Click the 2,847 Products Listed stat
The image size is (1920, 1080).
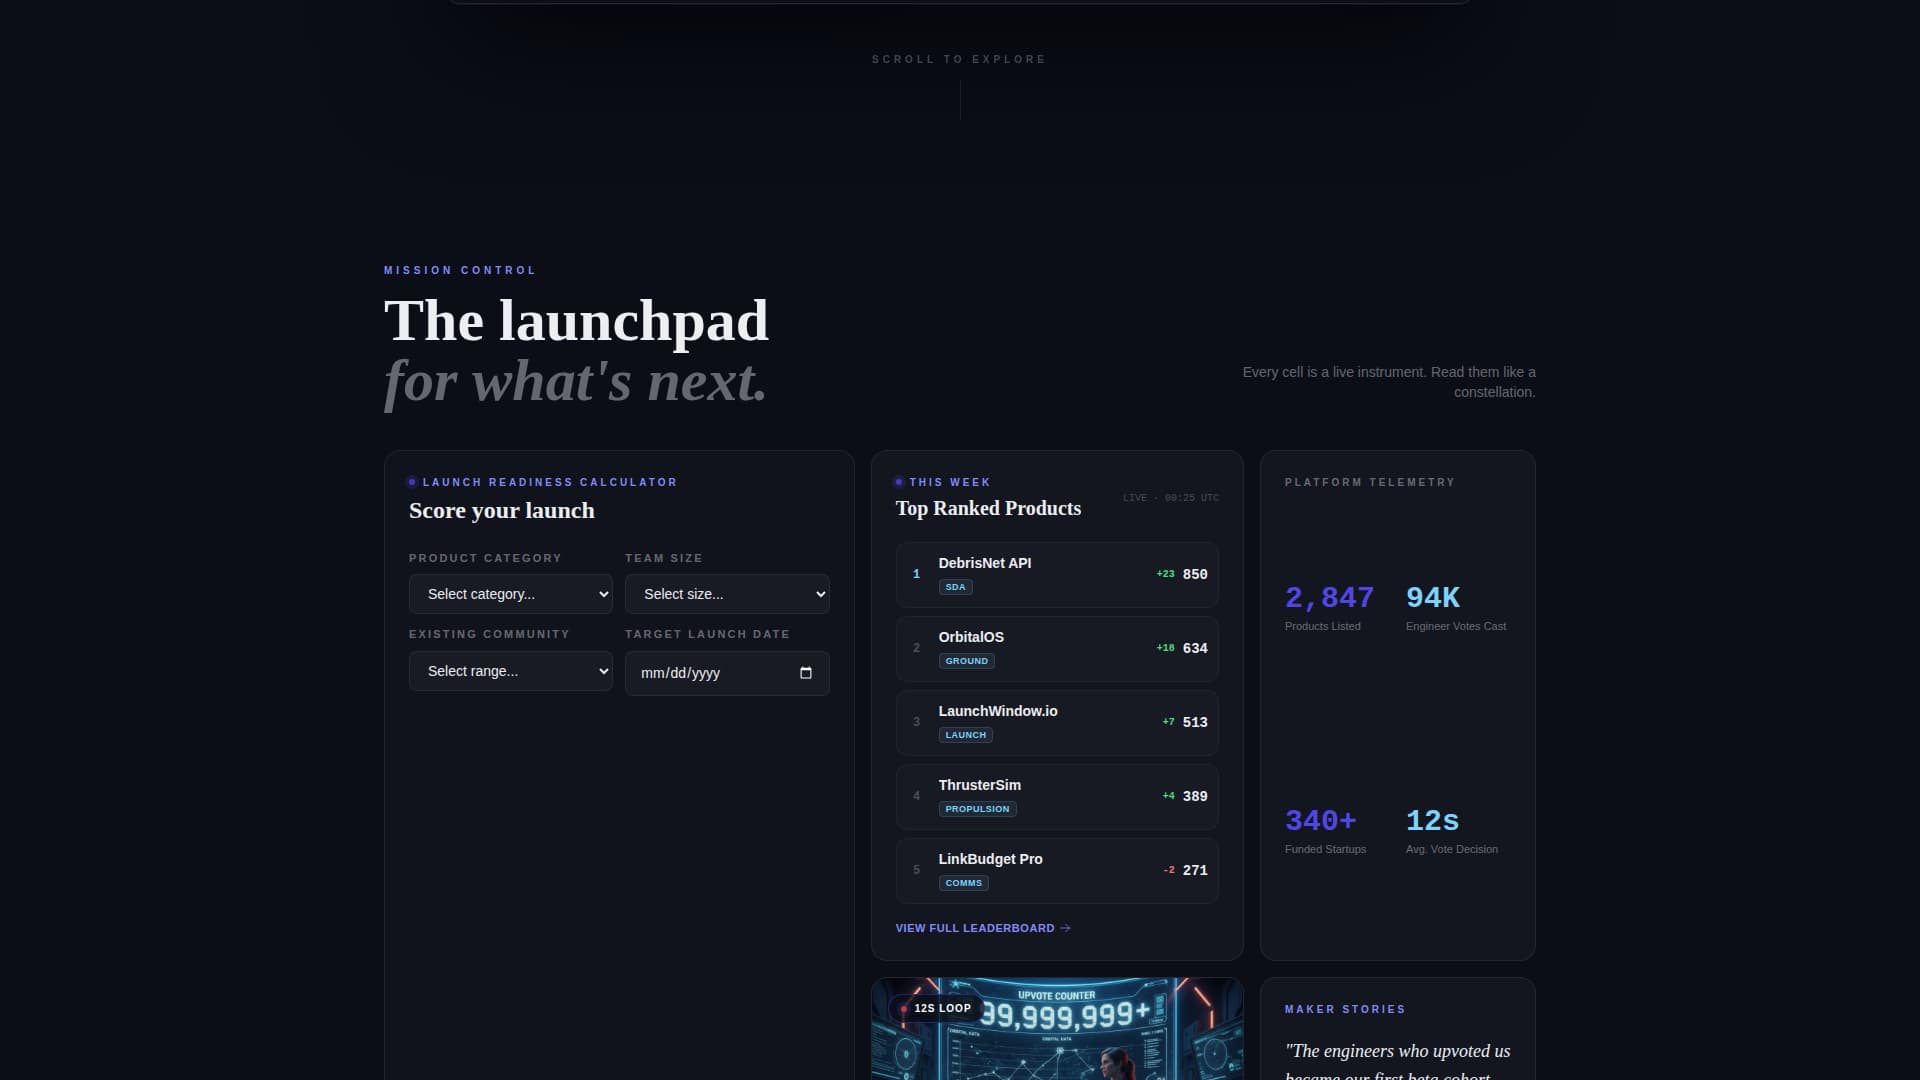[x=1329, y=607]
